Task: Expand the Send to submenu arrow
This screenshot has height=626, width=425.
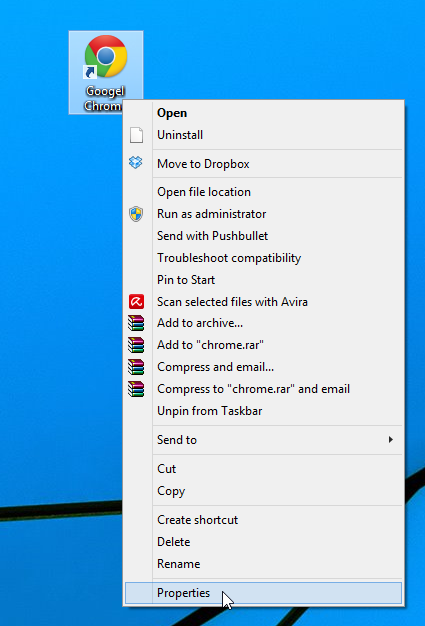Action: 391,440
